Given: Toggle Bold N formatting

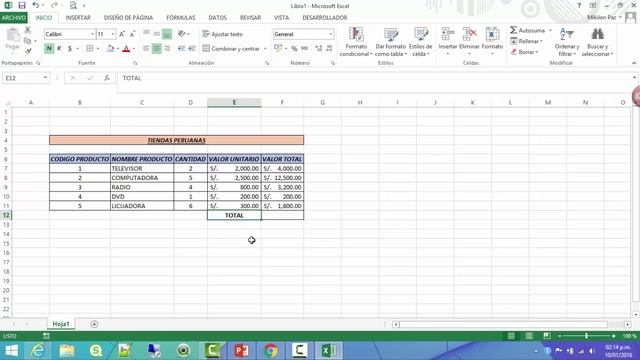Looking at the screenshot, I should [49, 49].
